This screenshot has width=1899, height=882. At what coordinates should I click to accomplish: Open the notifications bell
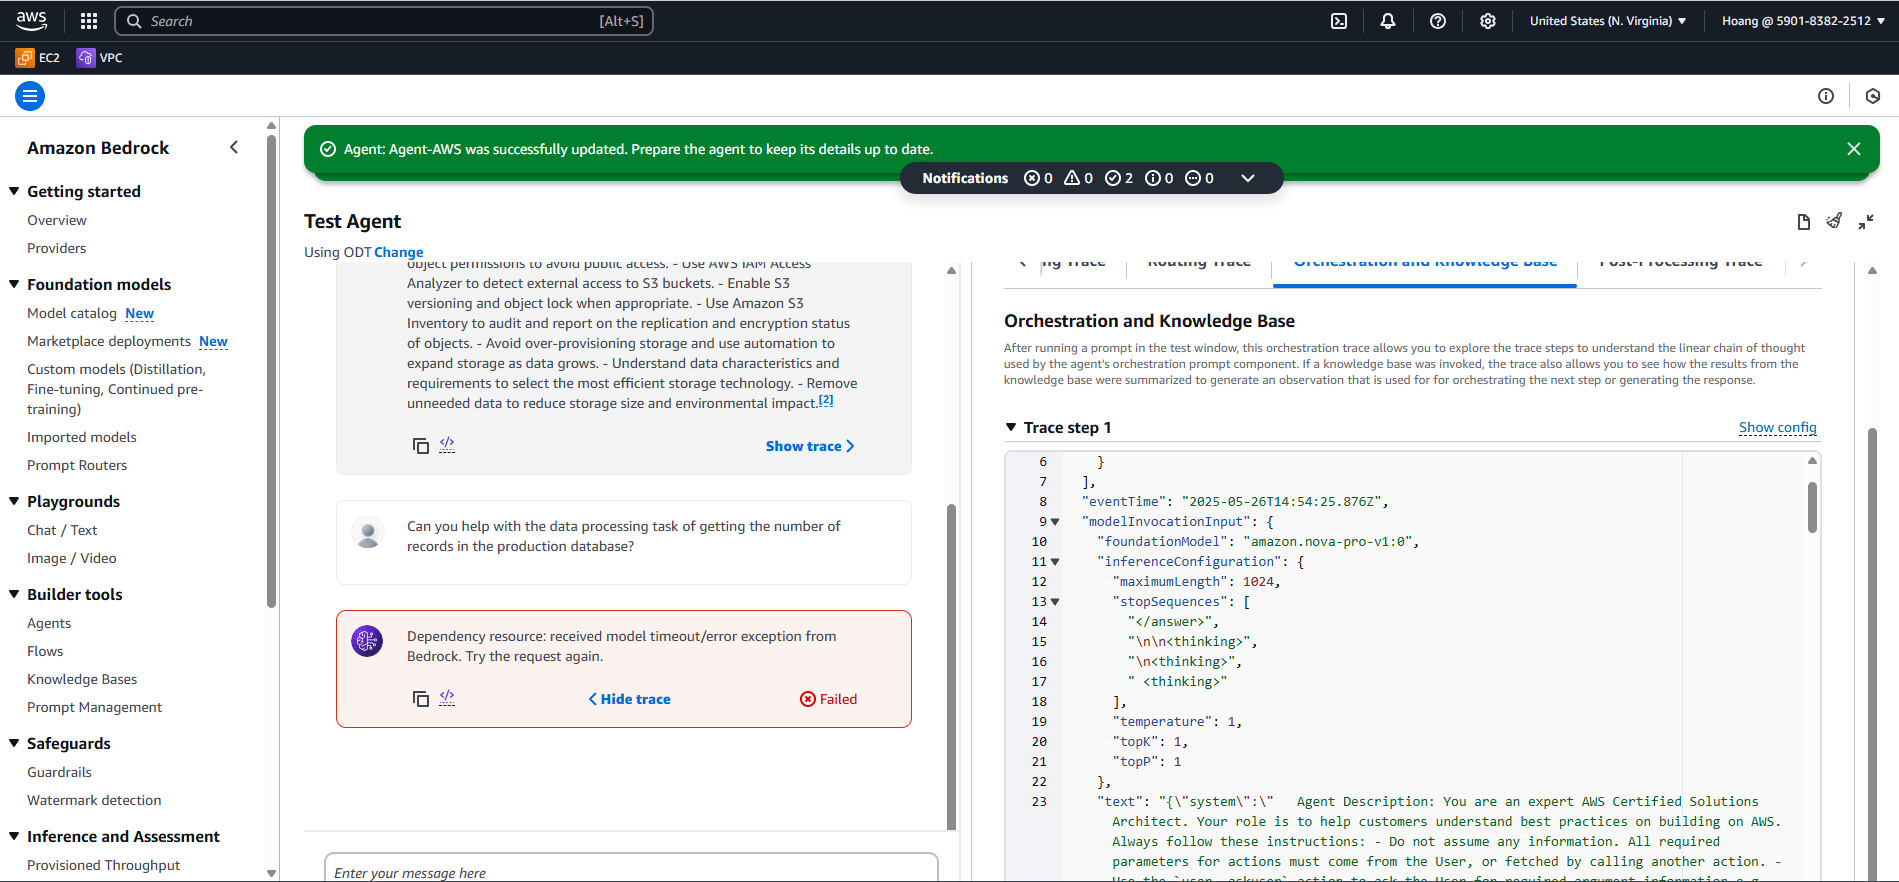[x=1388, y=21]
